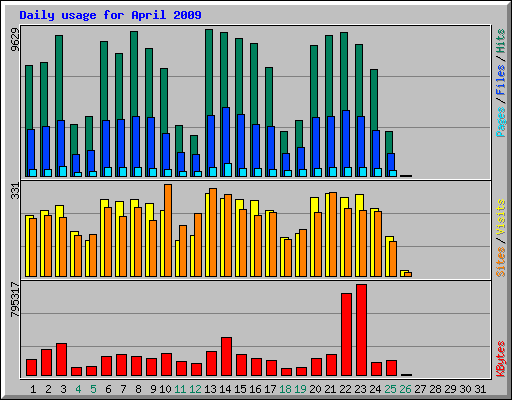Click day label '16' on the x-axis

(255, 389)
